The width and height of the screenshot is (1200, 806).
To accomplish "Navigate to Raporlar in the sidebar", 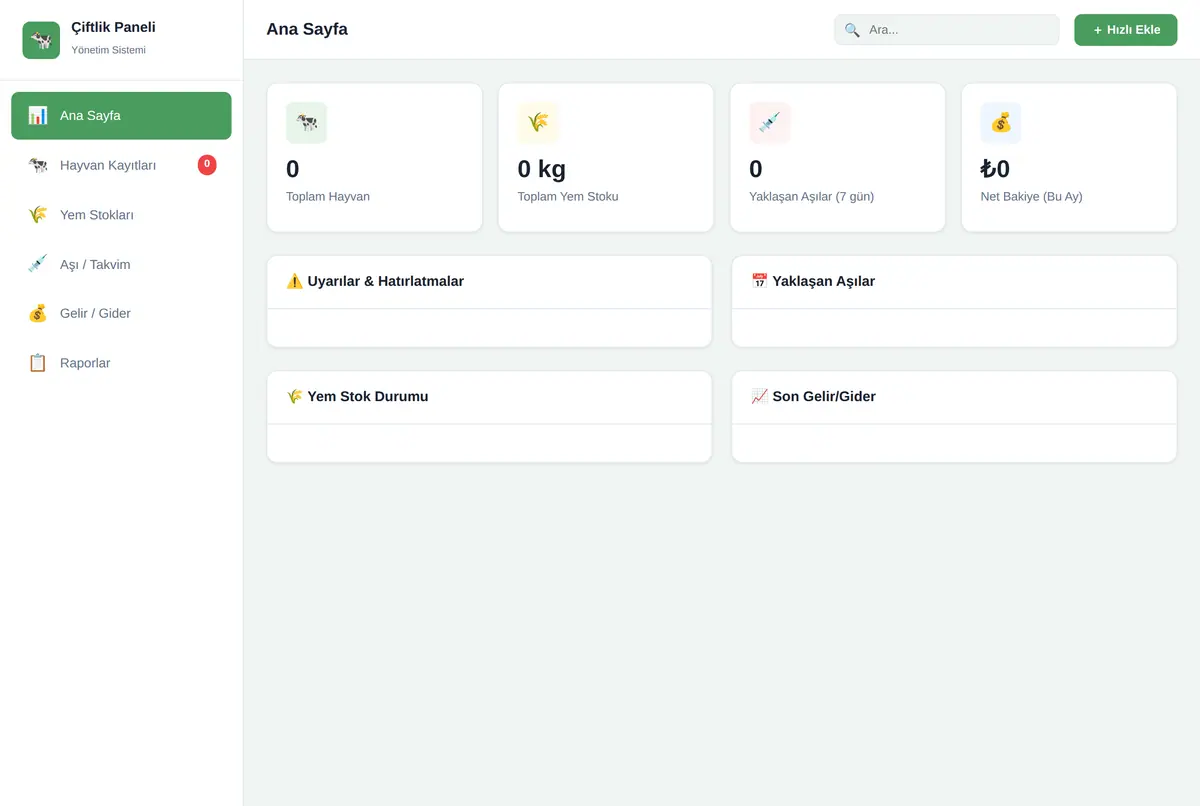I will 121,363.
